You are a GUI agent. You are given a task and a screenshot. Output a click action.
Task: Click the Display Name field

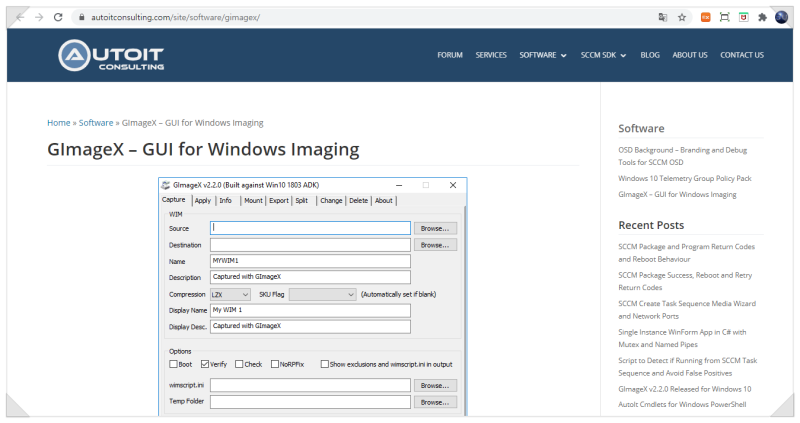pyautogui.click(x=310, y=310)
